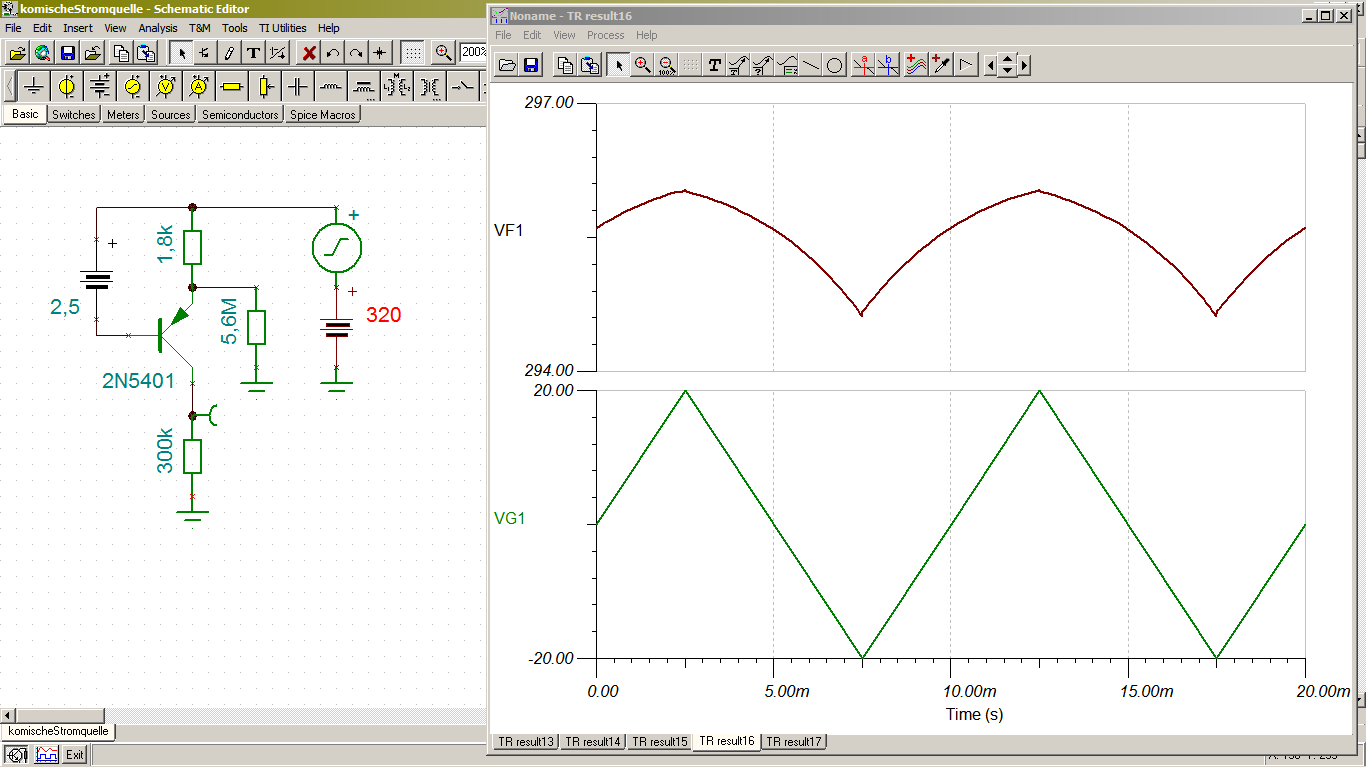Insert a potentiometer component
The width and height of the screenshot is (1366, 768).
click(264, 87)
